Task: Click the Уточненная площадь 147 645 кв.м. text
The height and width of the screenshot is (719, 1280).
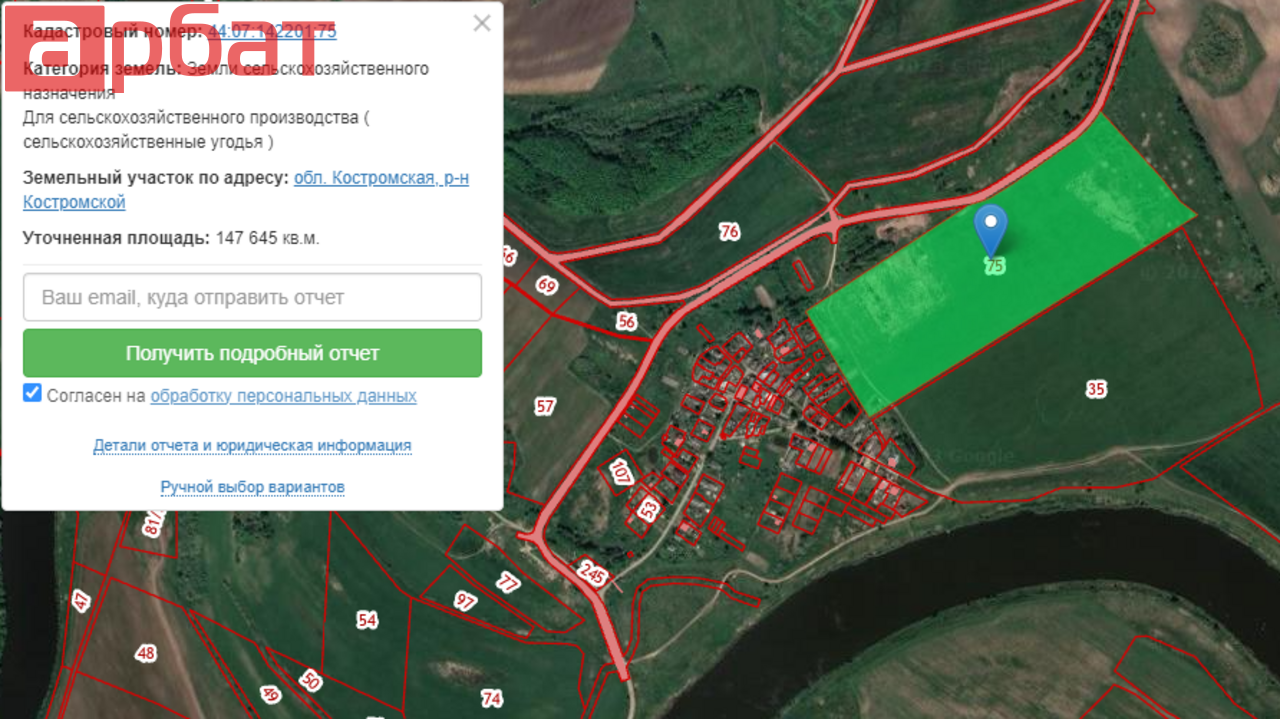Action: (171, 238)
